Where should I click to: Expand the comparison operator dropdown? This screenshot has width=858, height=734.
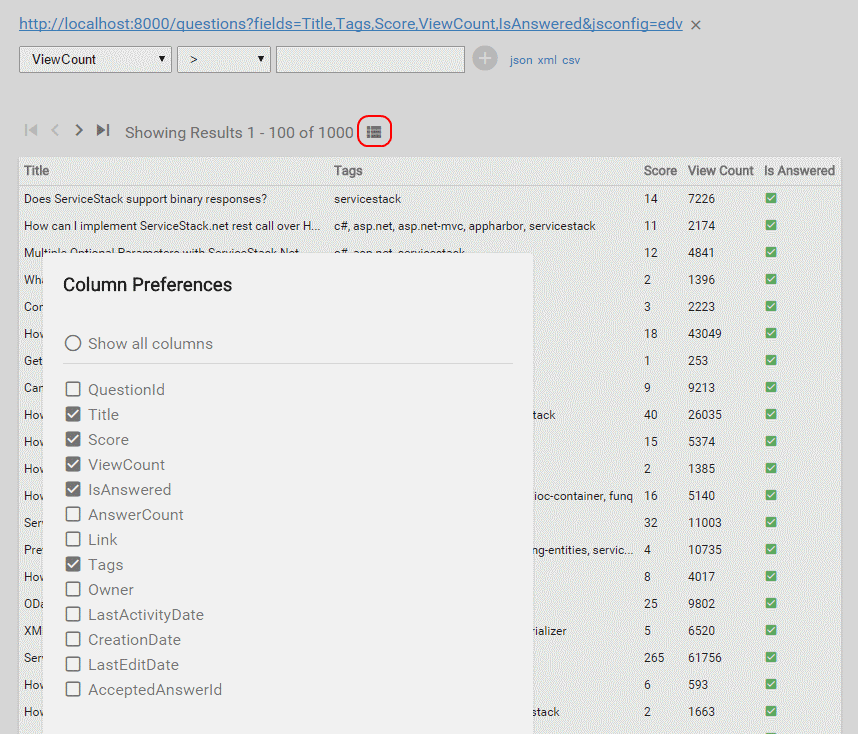click(x=224, y=60)
